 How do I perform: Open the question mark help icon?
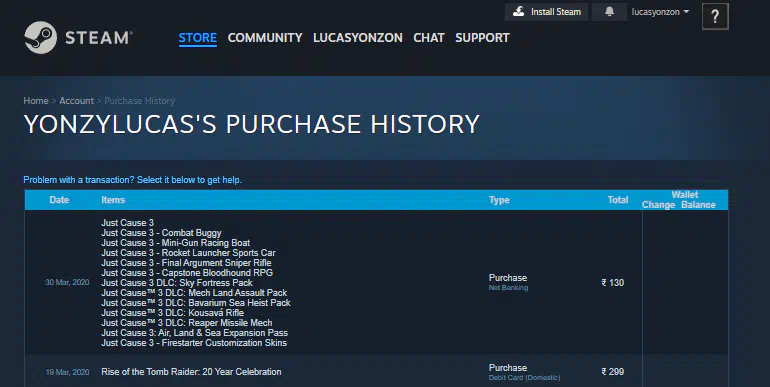point(715,17)
